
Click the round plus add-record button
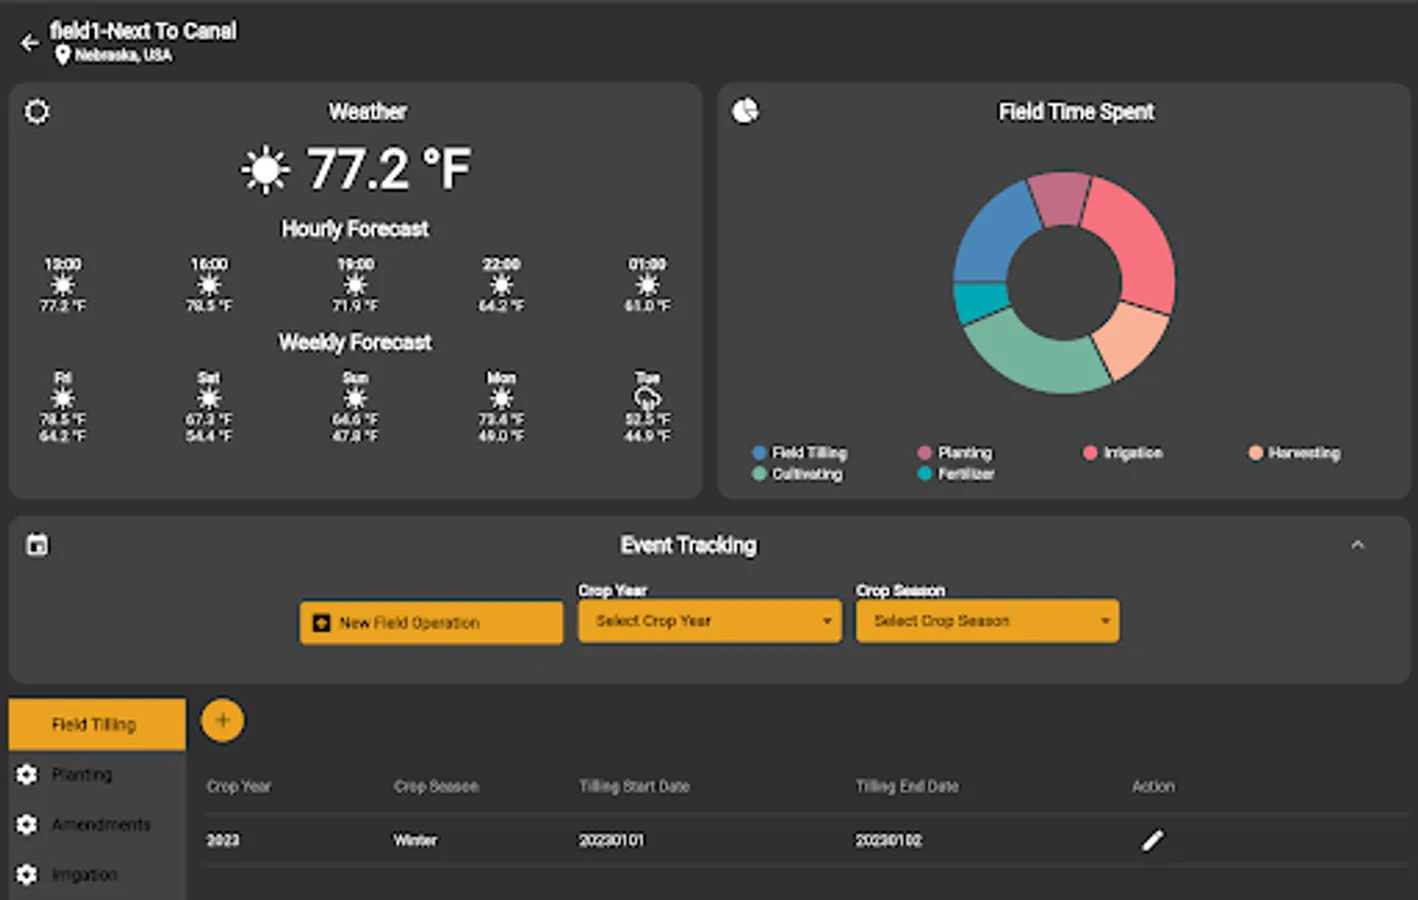(222, 720)
